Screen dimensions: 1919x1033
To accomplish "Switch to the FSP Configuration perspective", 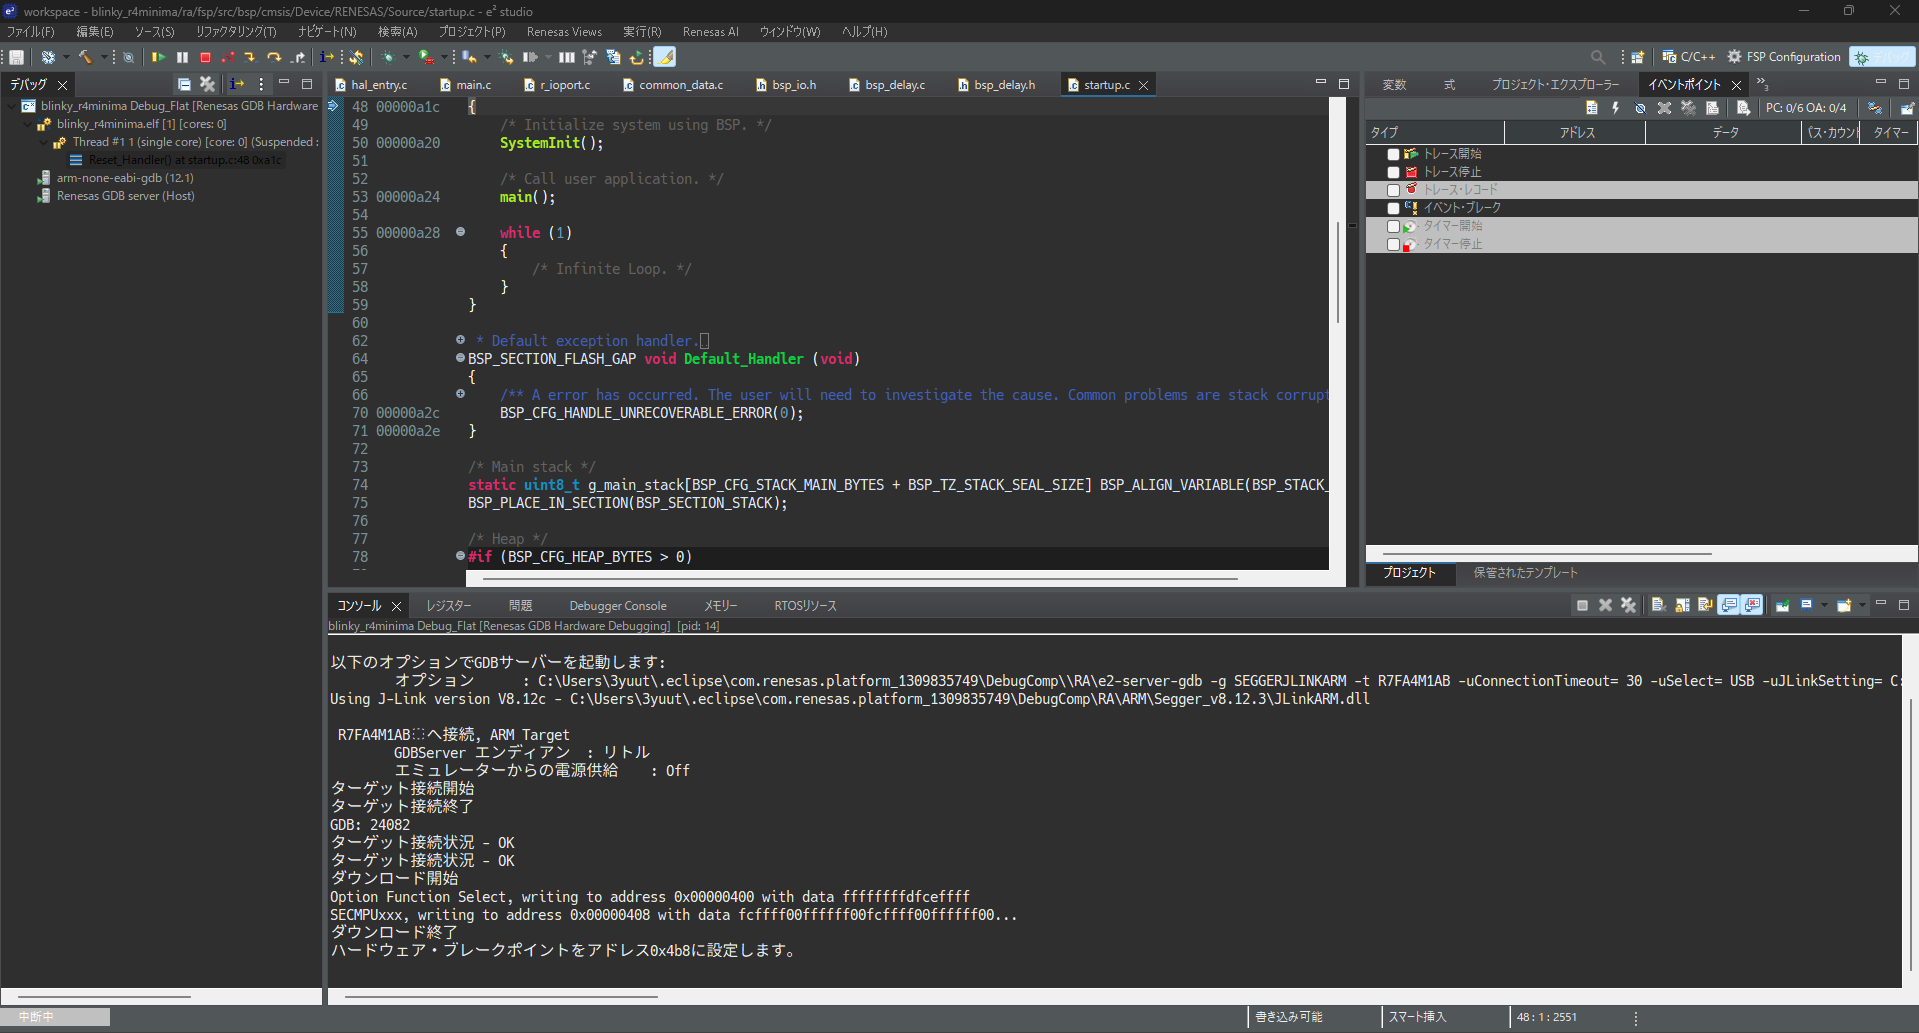I will click(x=1783, y=57).
